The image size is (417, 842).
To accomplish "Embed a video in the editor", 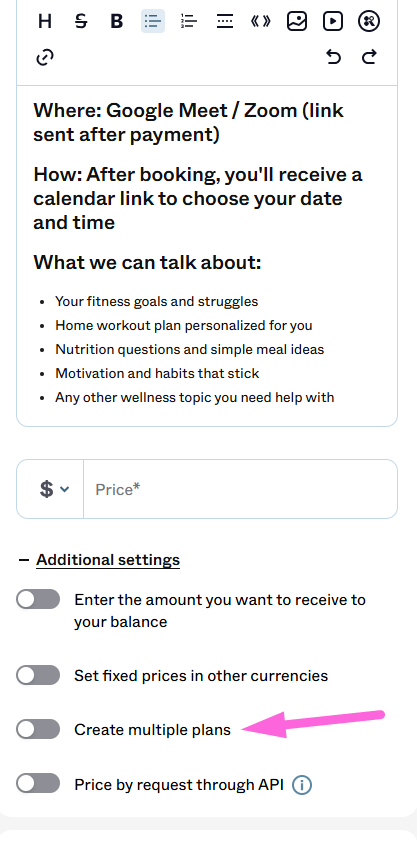I will coord(333,21).
